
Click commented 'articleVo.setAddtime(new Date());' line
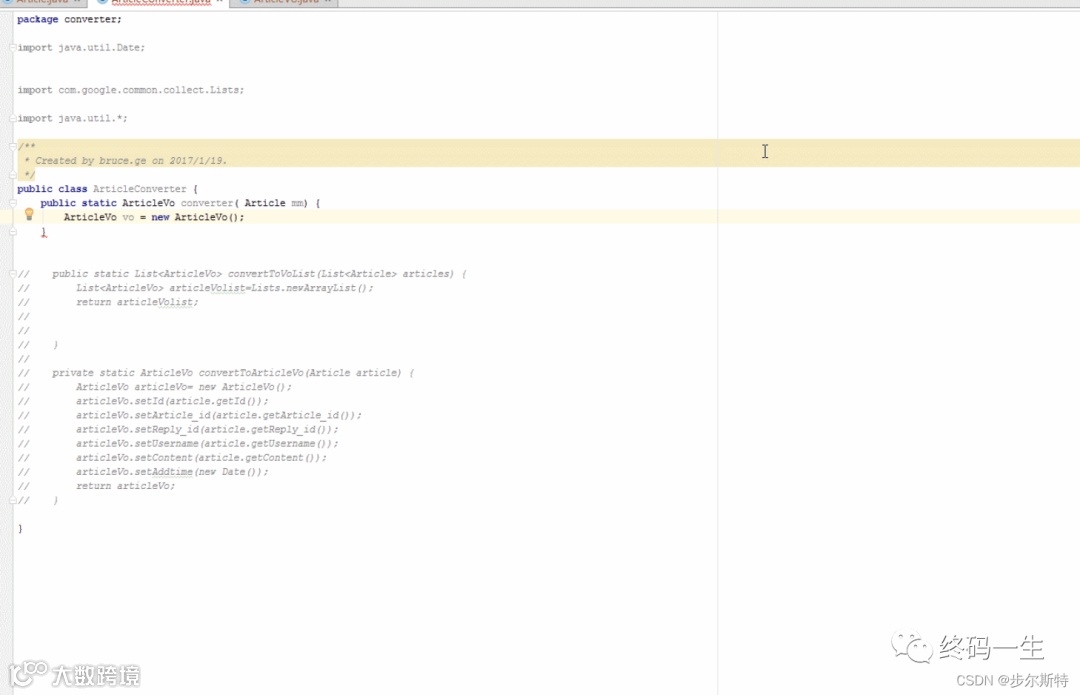click(172, 472)
